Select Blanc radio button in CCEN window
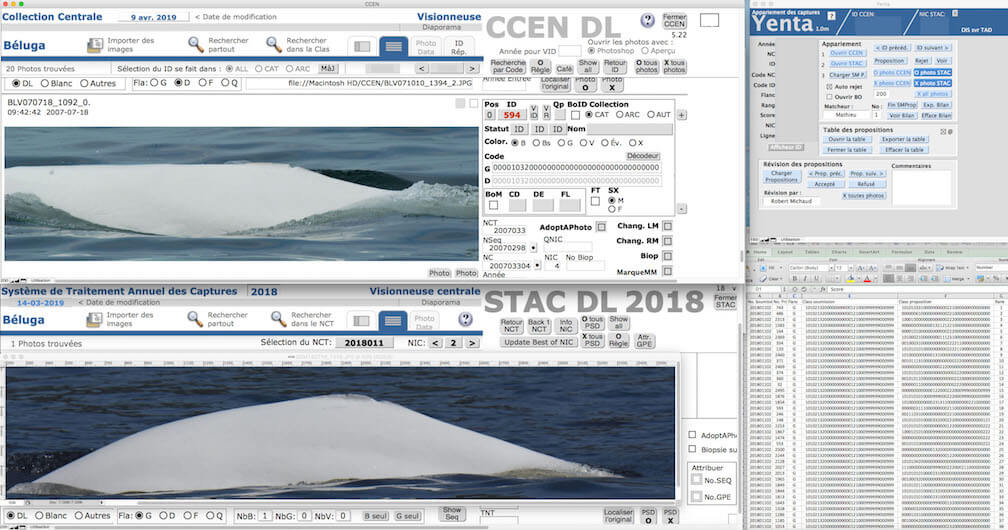The height and width of the screenshot is (530, 1008). coord(44,84)
